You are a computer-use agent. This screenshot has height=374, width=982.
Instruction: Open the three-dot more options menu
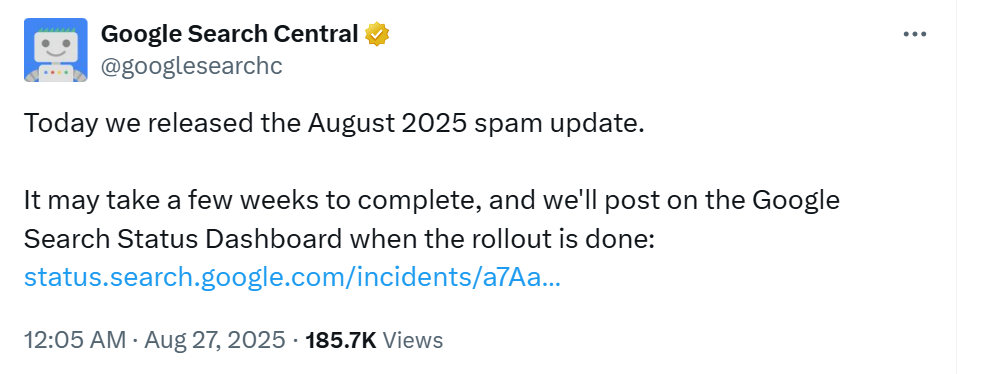pyautogui.click(x=914, y=34)
